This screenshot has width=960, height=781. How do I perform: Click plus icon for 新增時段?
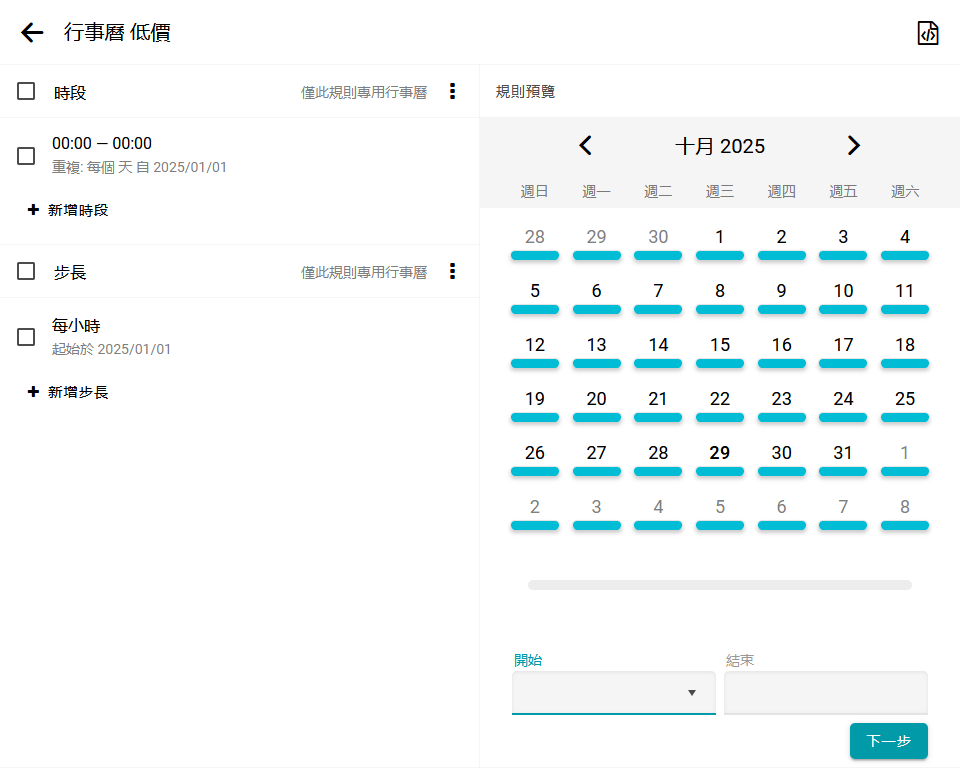tap(33, 210)
